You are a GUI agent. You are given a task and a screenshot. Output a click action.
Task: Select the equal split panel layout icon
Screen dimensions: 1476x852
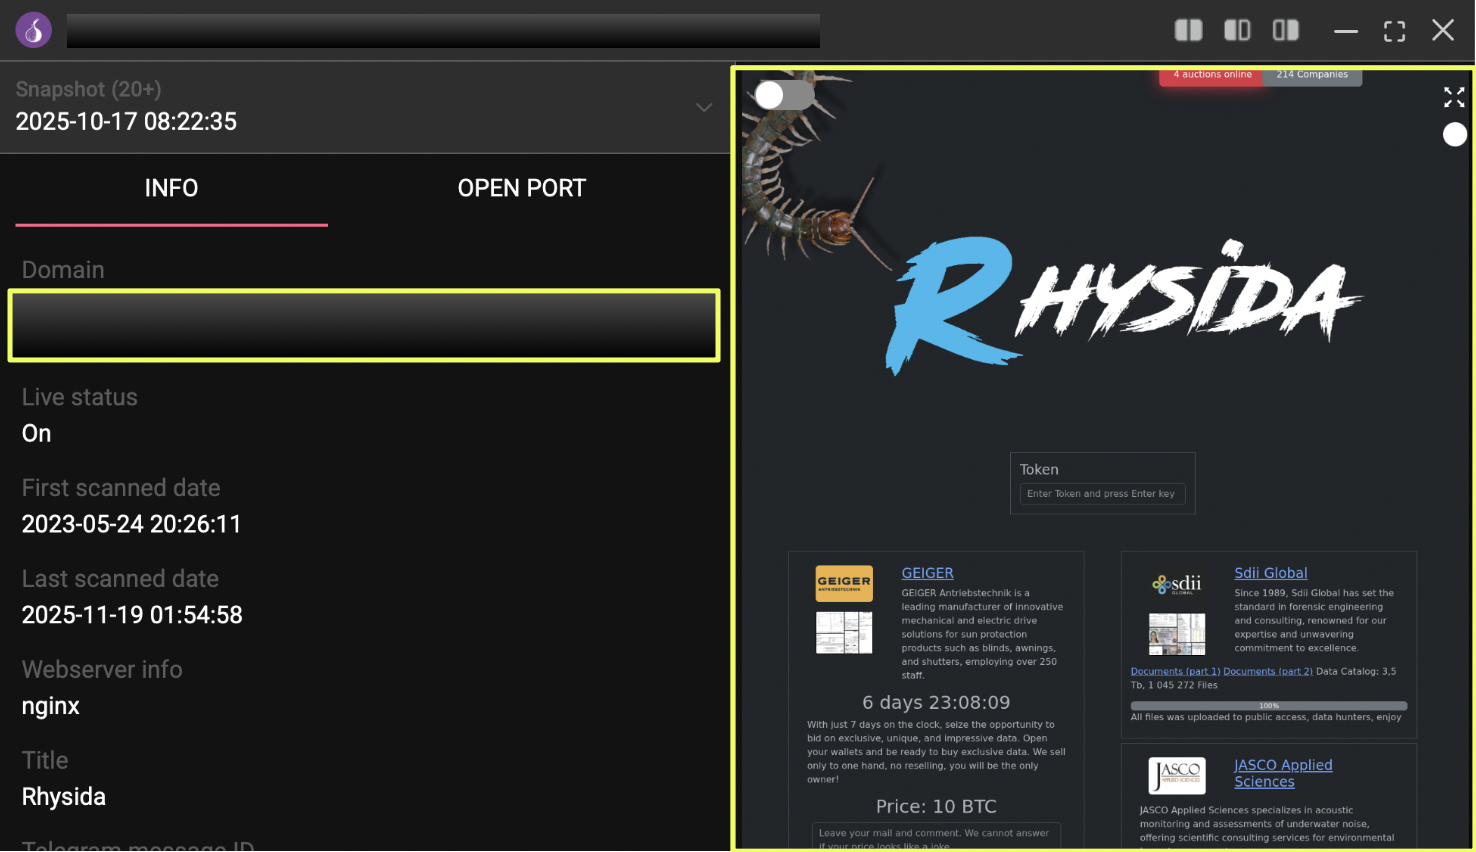(x=1188, y=30)
